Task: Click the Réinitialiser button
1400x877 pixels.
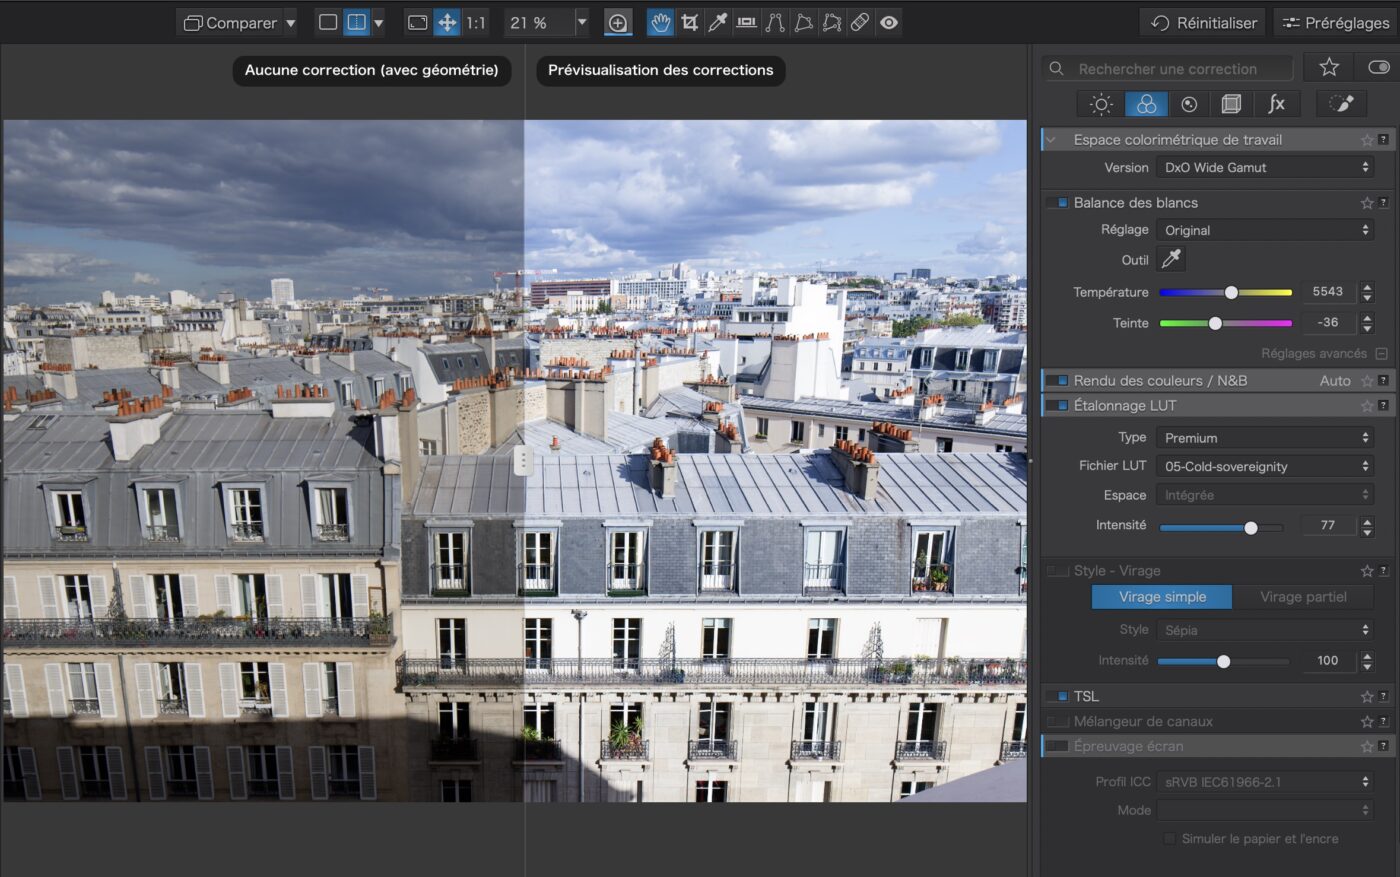Action: [x=1203, y=22]
